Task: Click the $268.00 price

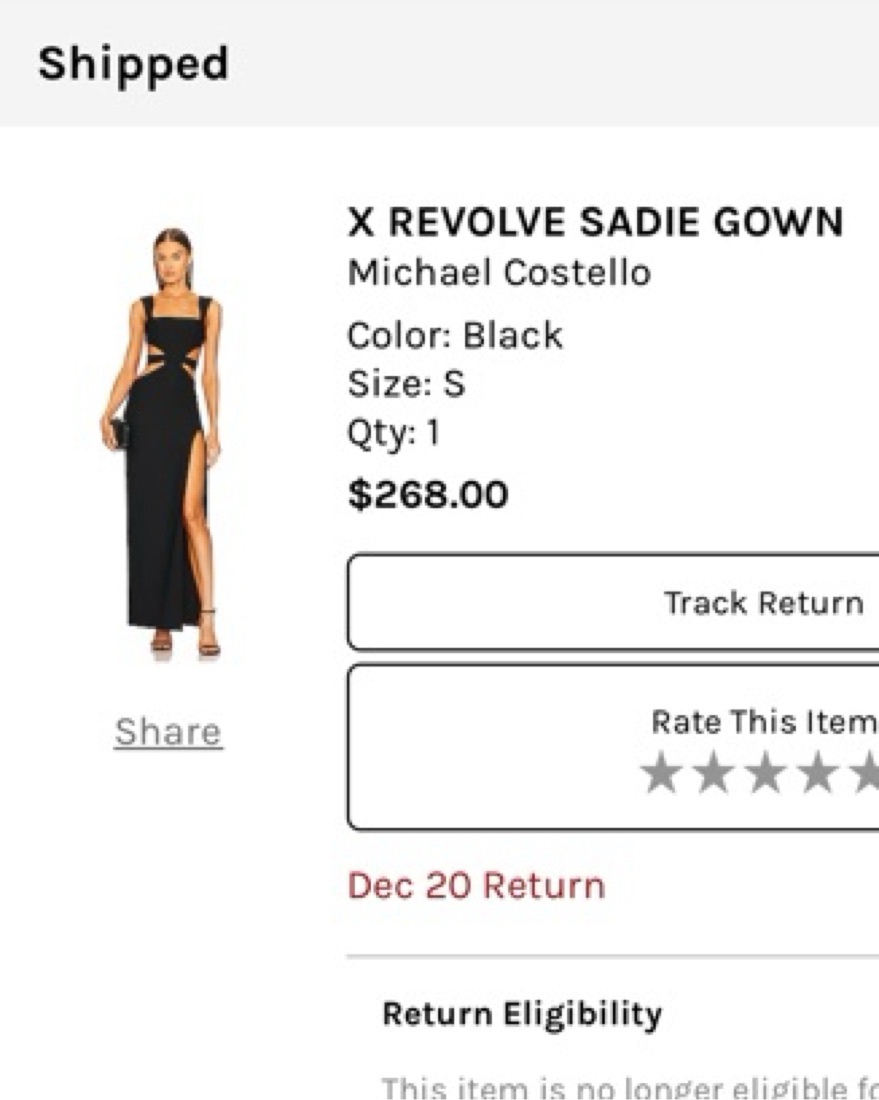Action: coord(428,494)
